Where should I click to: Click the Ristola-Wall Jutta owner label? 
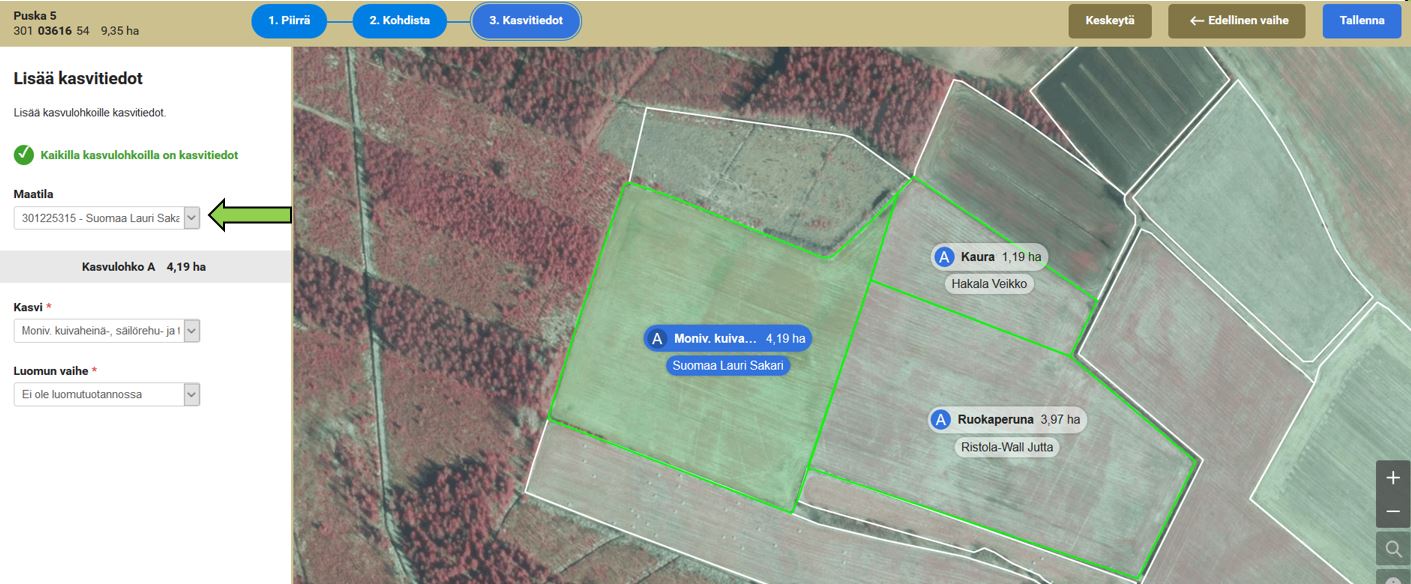point(1005,447)
